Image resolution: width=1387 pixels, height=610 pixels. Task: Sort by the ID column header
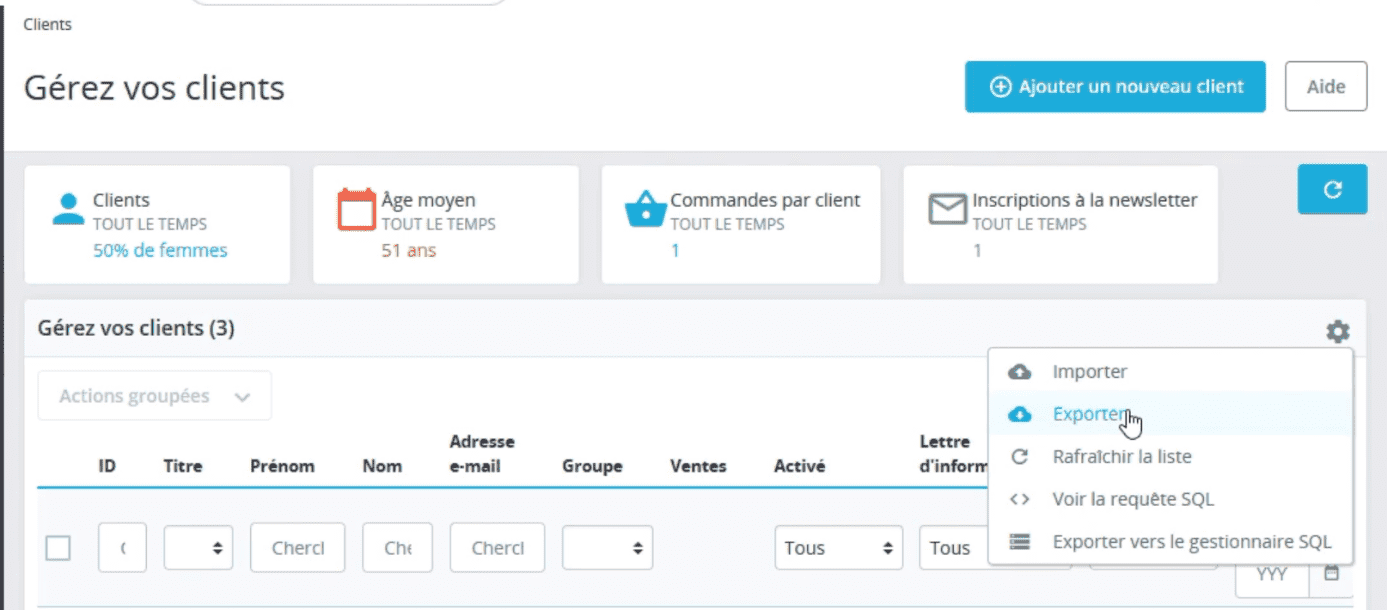(107, 466)
